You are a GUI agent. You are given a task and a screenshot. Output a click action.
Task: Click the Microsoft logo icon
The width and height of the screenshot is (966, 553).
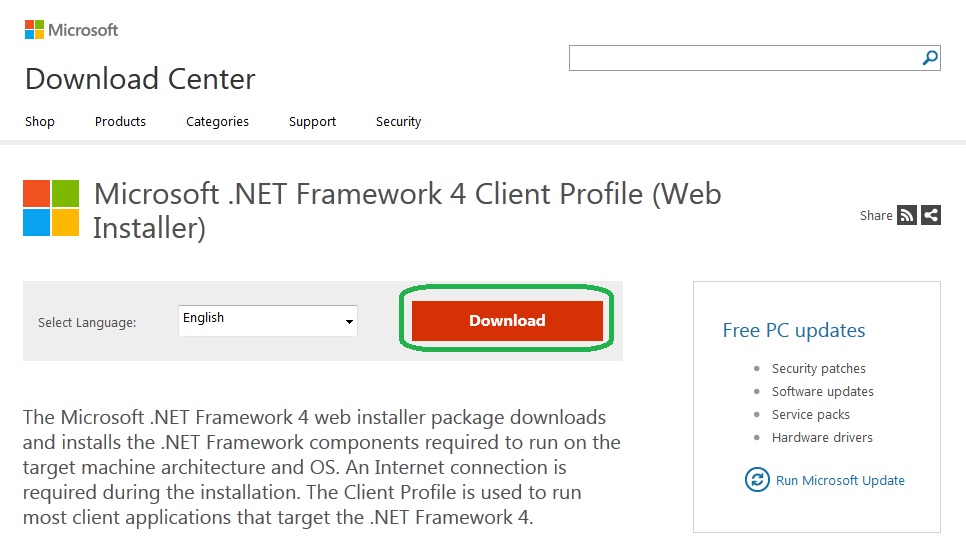34,30
